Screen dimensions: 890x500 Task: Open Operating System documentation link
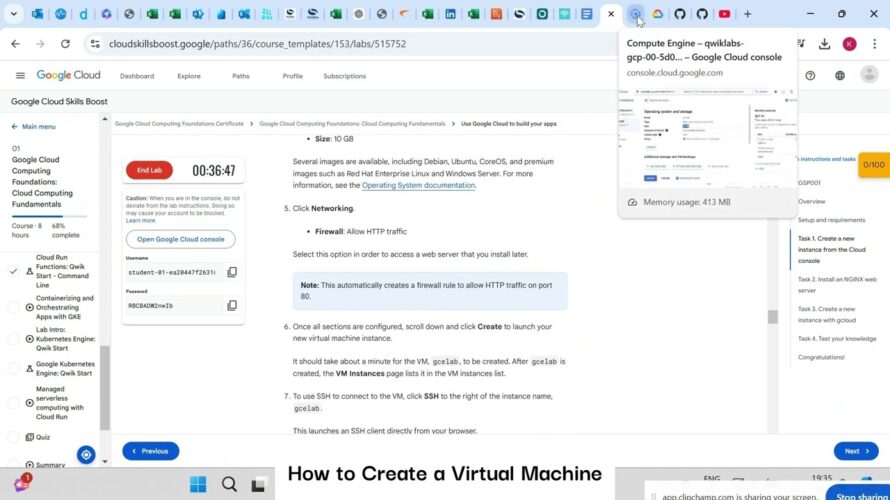418,186
